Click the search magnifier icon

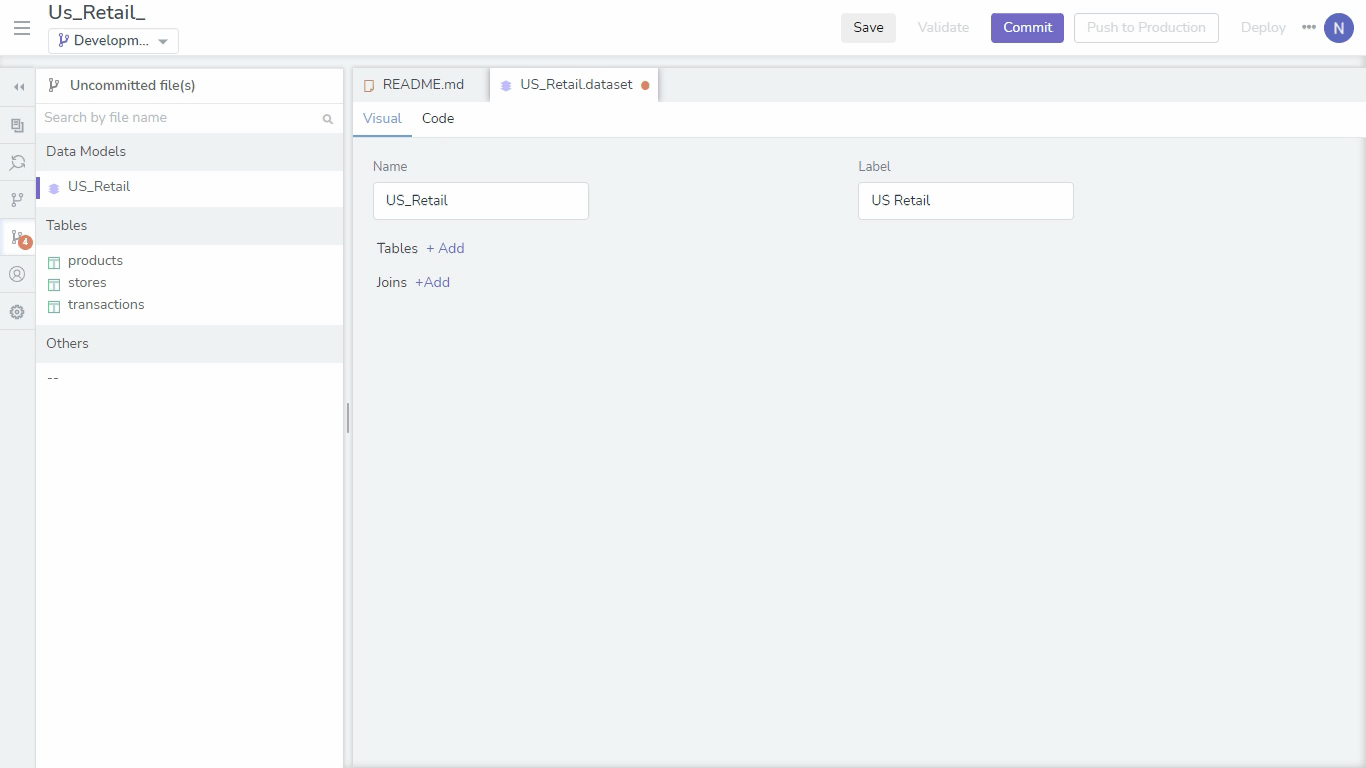[327, 119]
